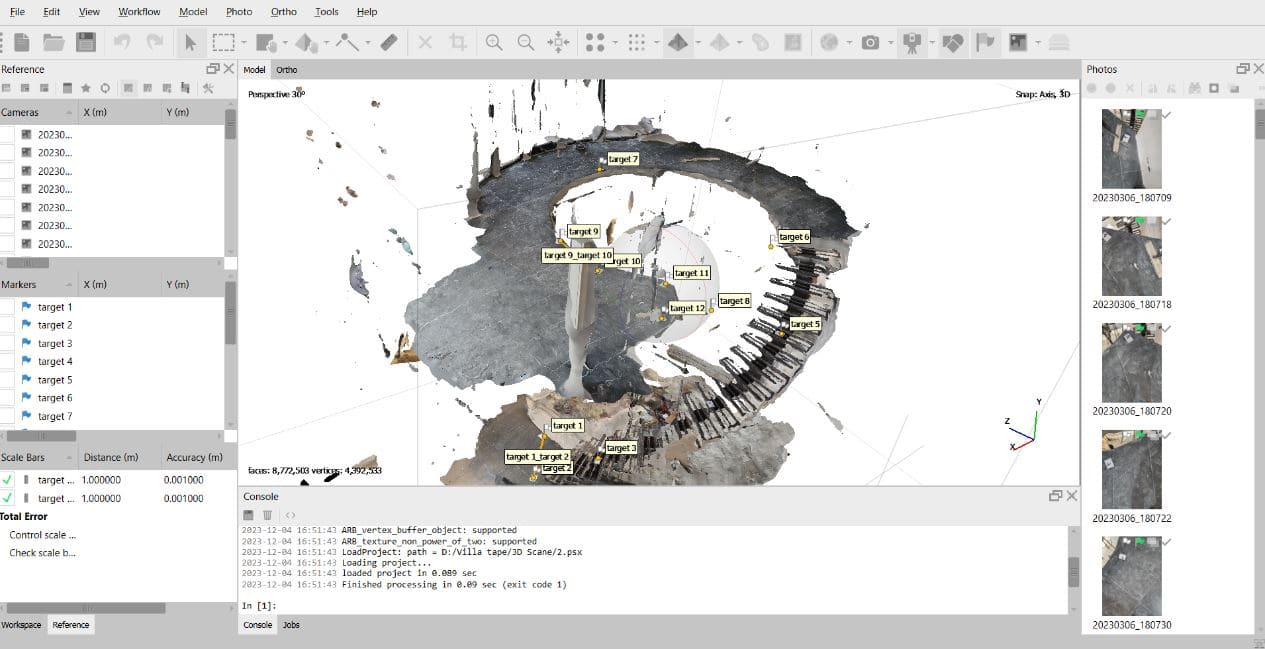Viewport: 1265px width, 649px height.
Task: Open the Rectangle Selection dropdown arrow
Action: point(243,43)
